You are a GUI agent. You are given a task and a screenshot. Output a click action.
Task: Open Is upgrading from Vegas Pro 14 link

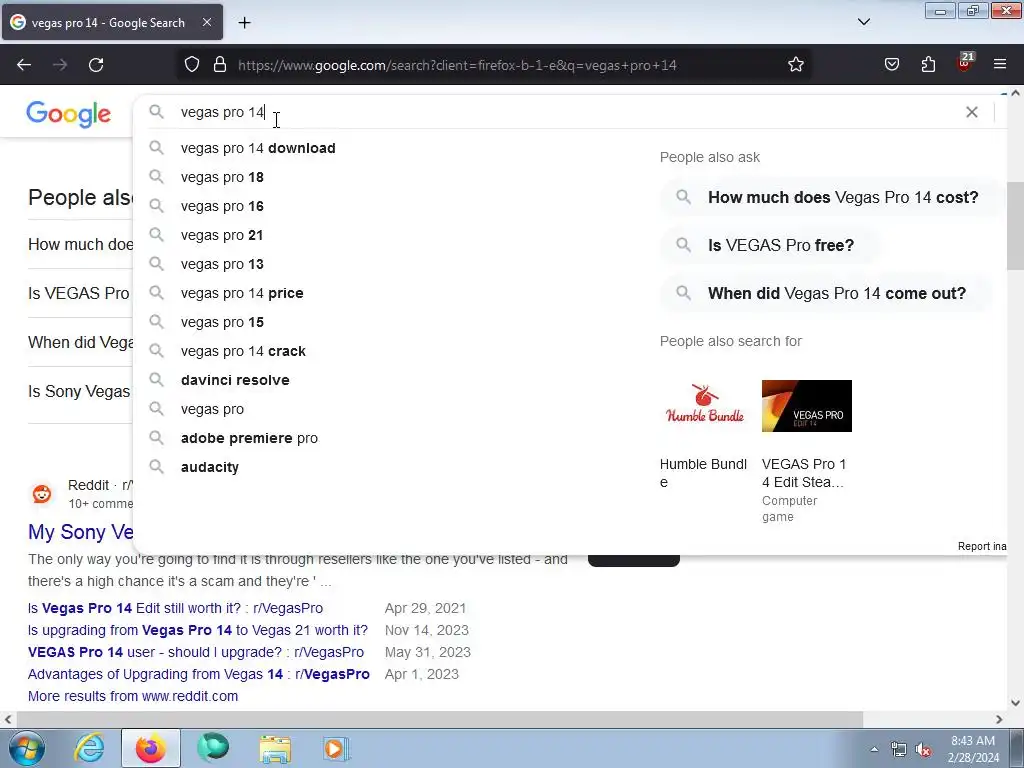198,630
